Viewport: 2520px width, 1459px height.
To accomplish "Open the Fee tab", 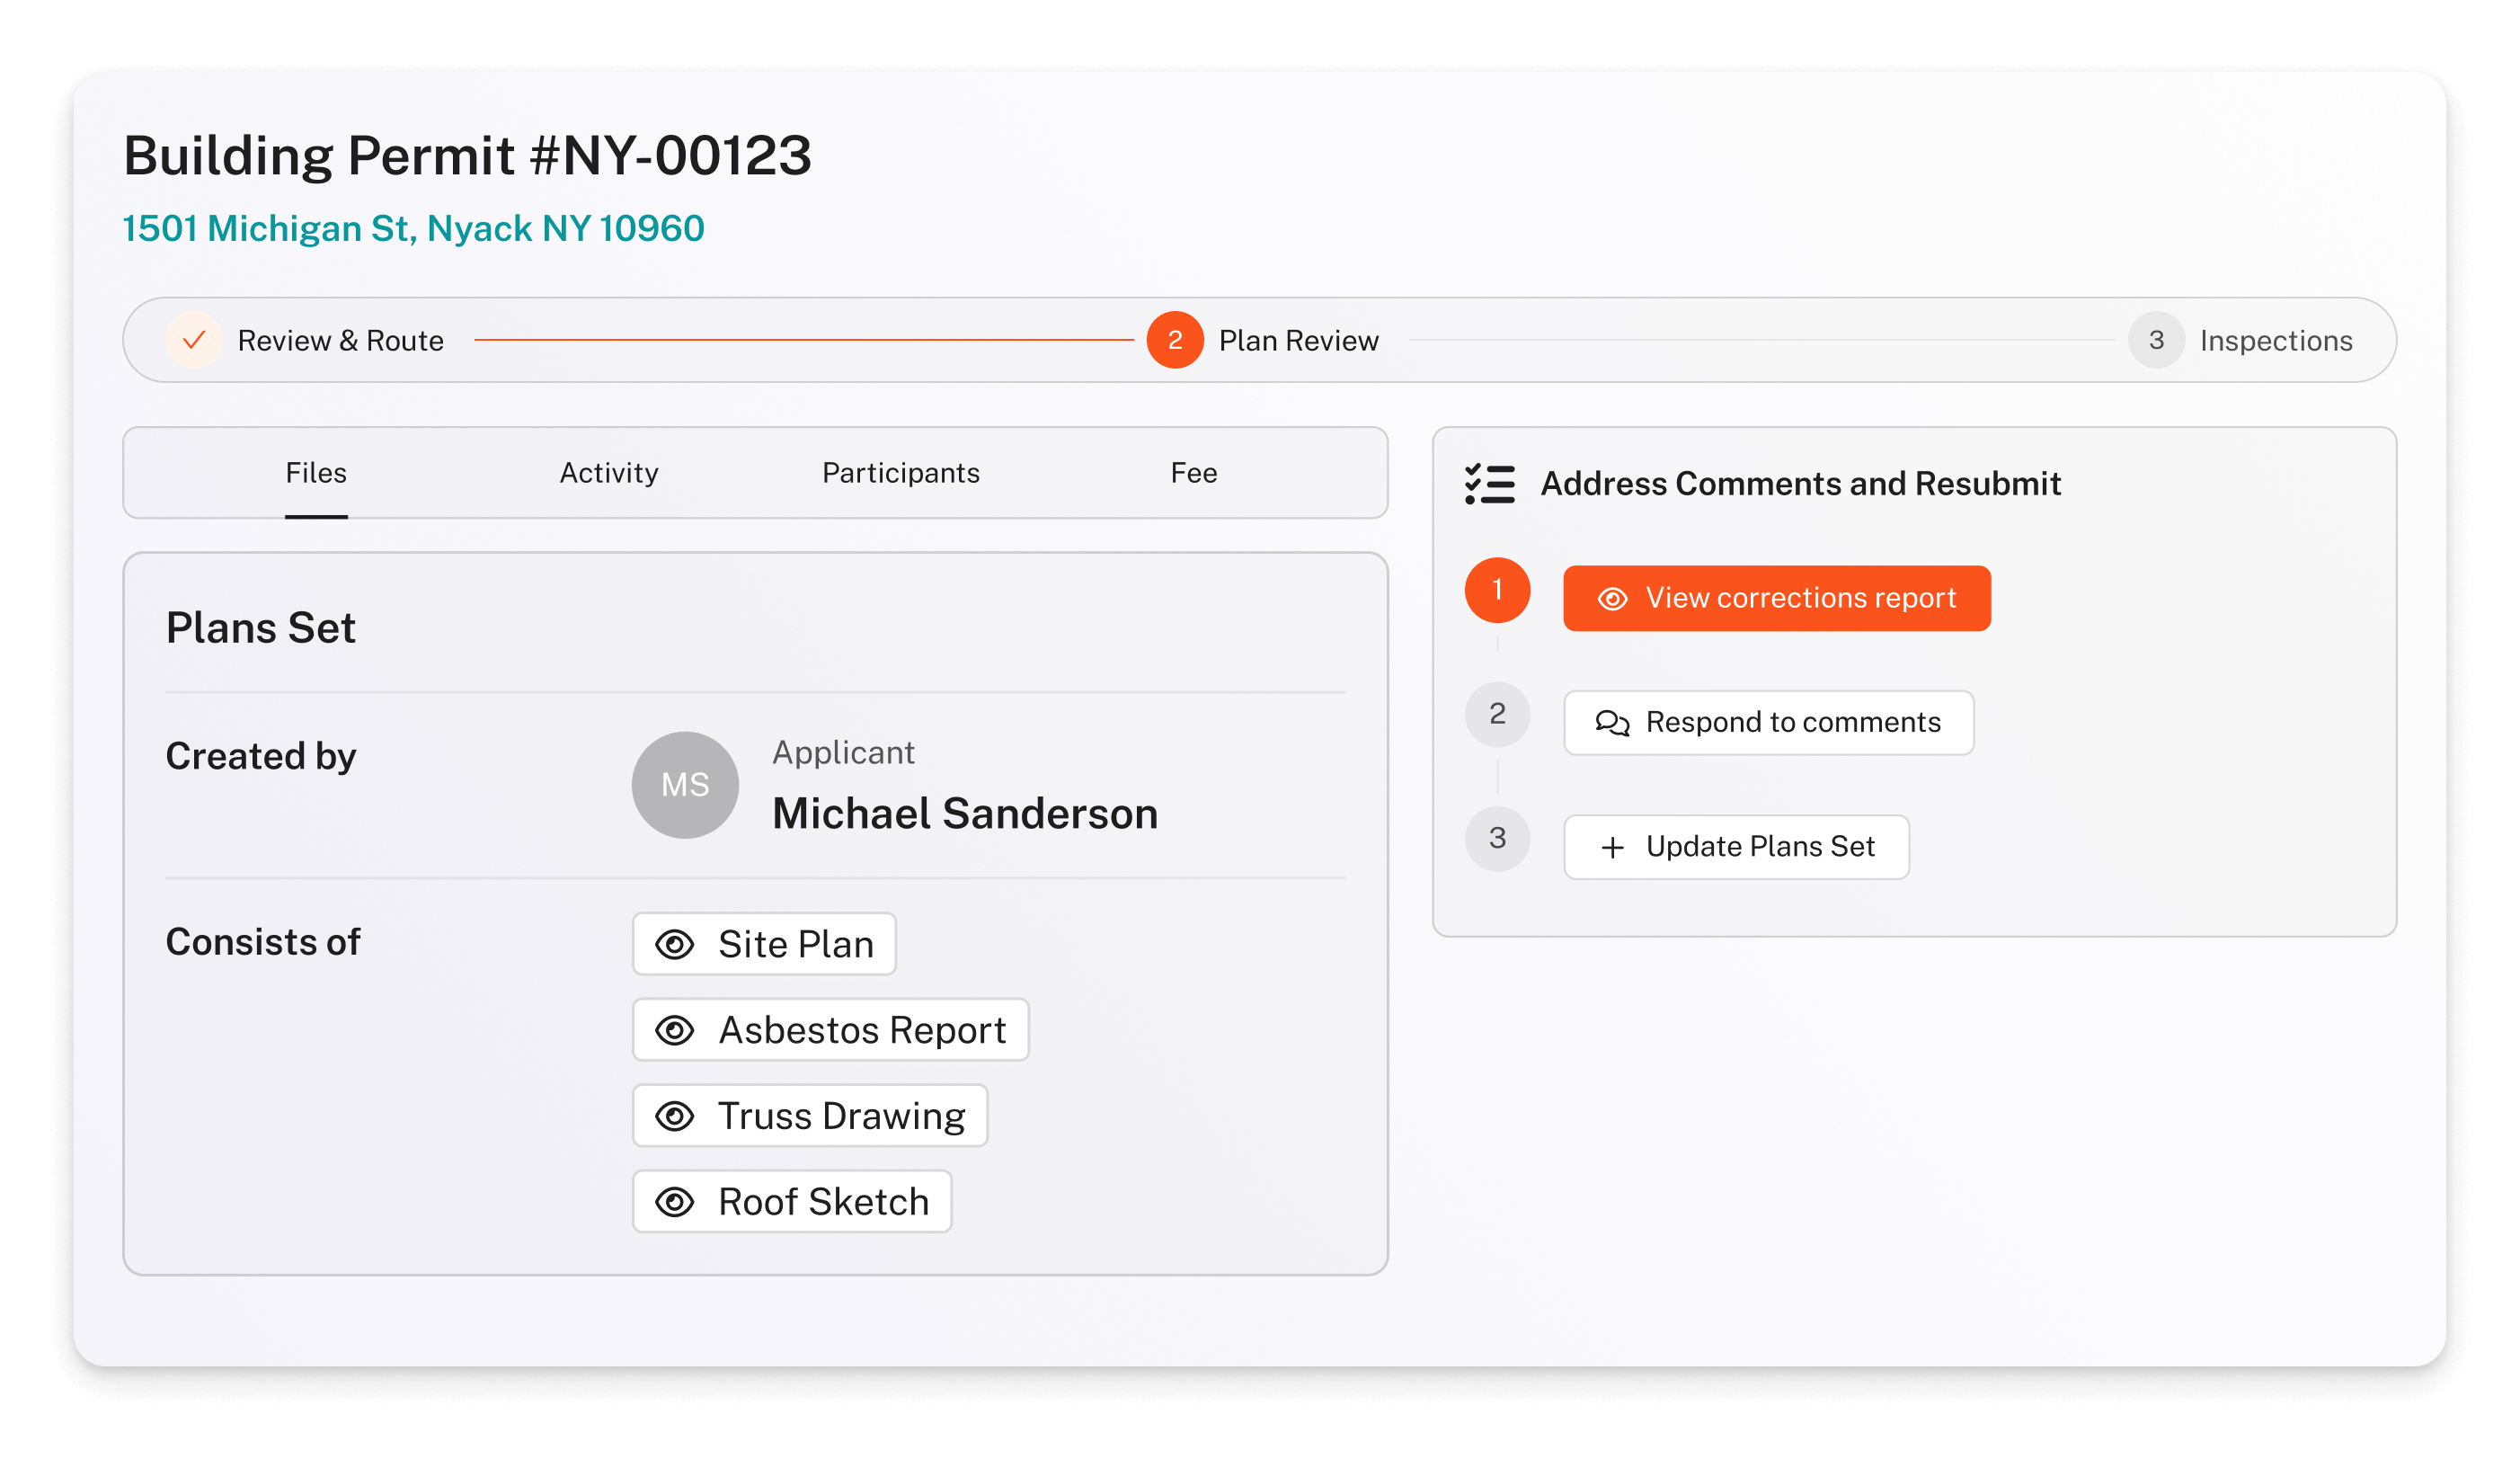I will coord(1194,473).
